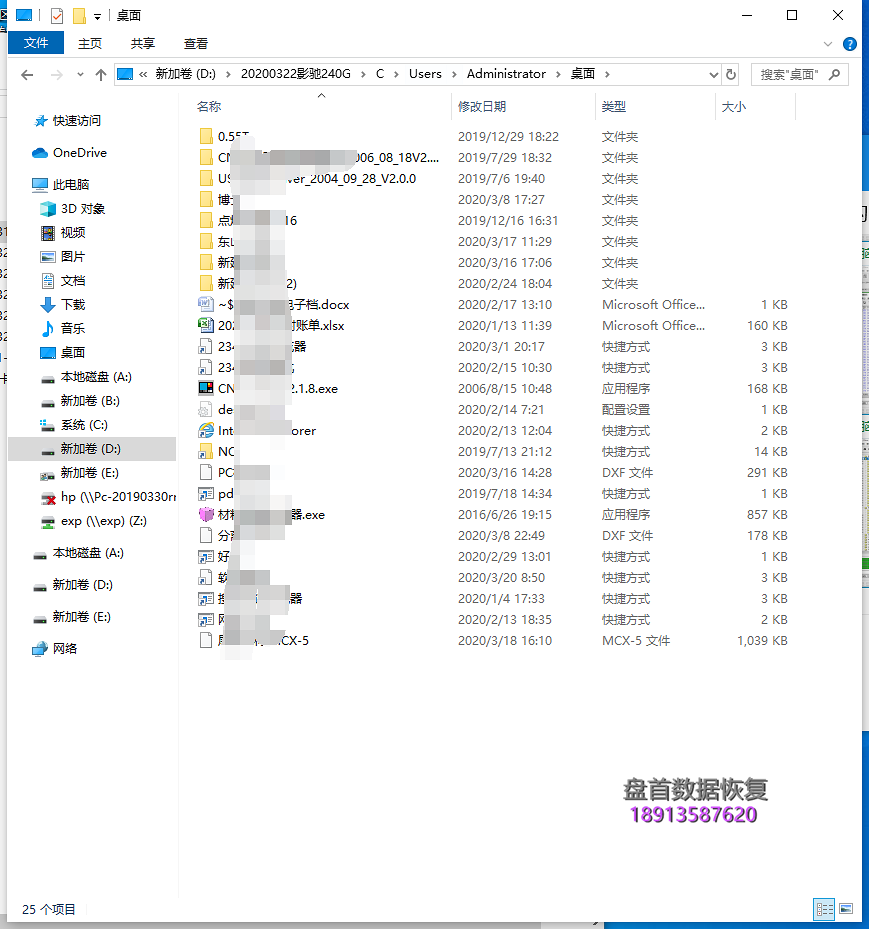The height and width of the screenshot is (929, 869).
Task: Select 新加卷 (B:) drive in sidebar
Action: point(89,401)
